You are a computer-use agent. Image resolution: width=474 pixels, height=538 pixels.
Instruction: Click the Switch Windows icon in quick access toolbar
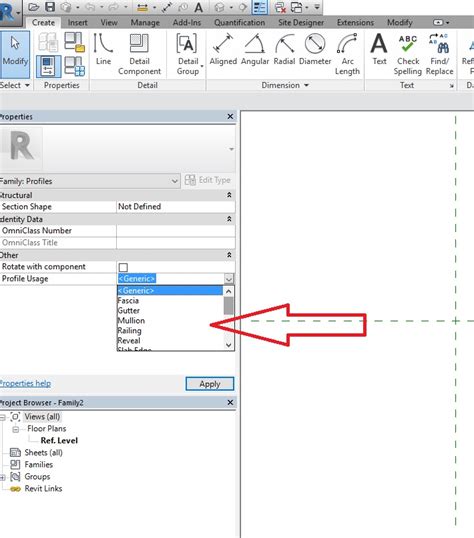coord(297,7)
